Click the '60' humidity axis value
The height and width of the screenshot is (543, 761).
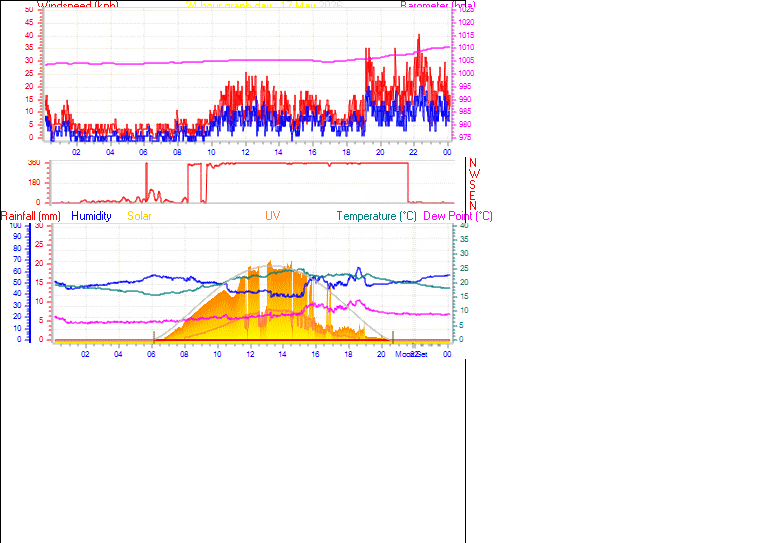(17, 271)
